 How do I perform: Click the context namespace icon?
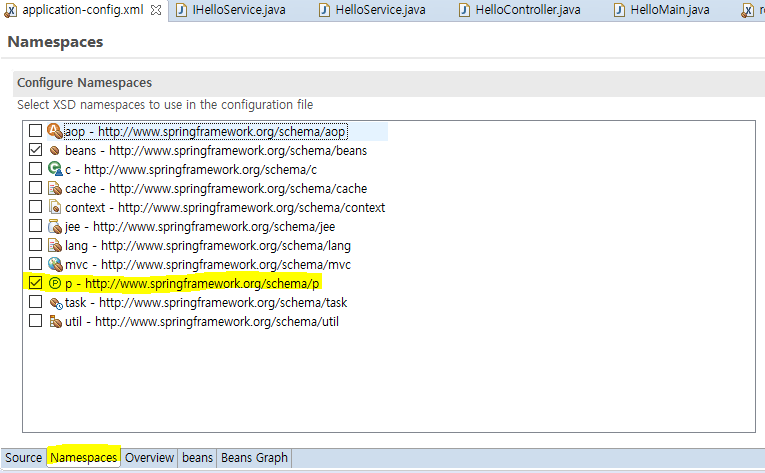click(55, 207)
